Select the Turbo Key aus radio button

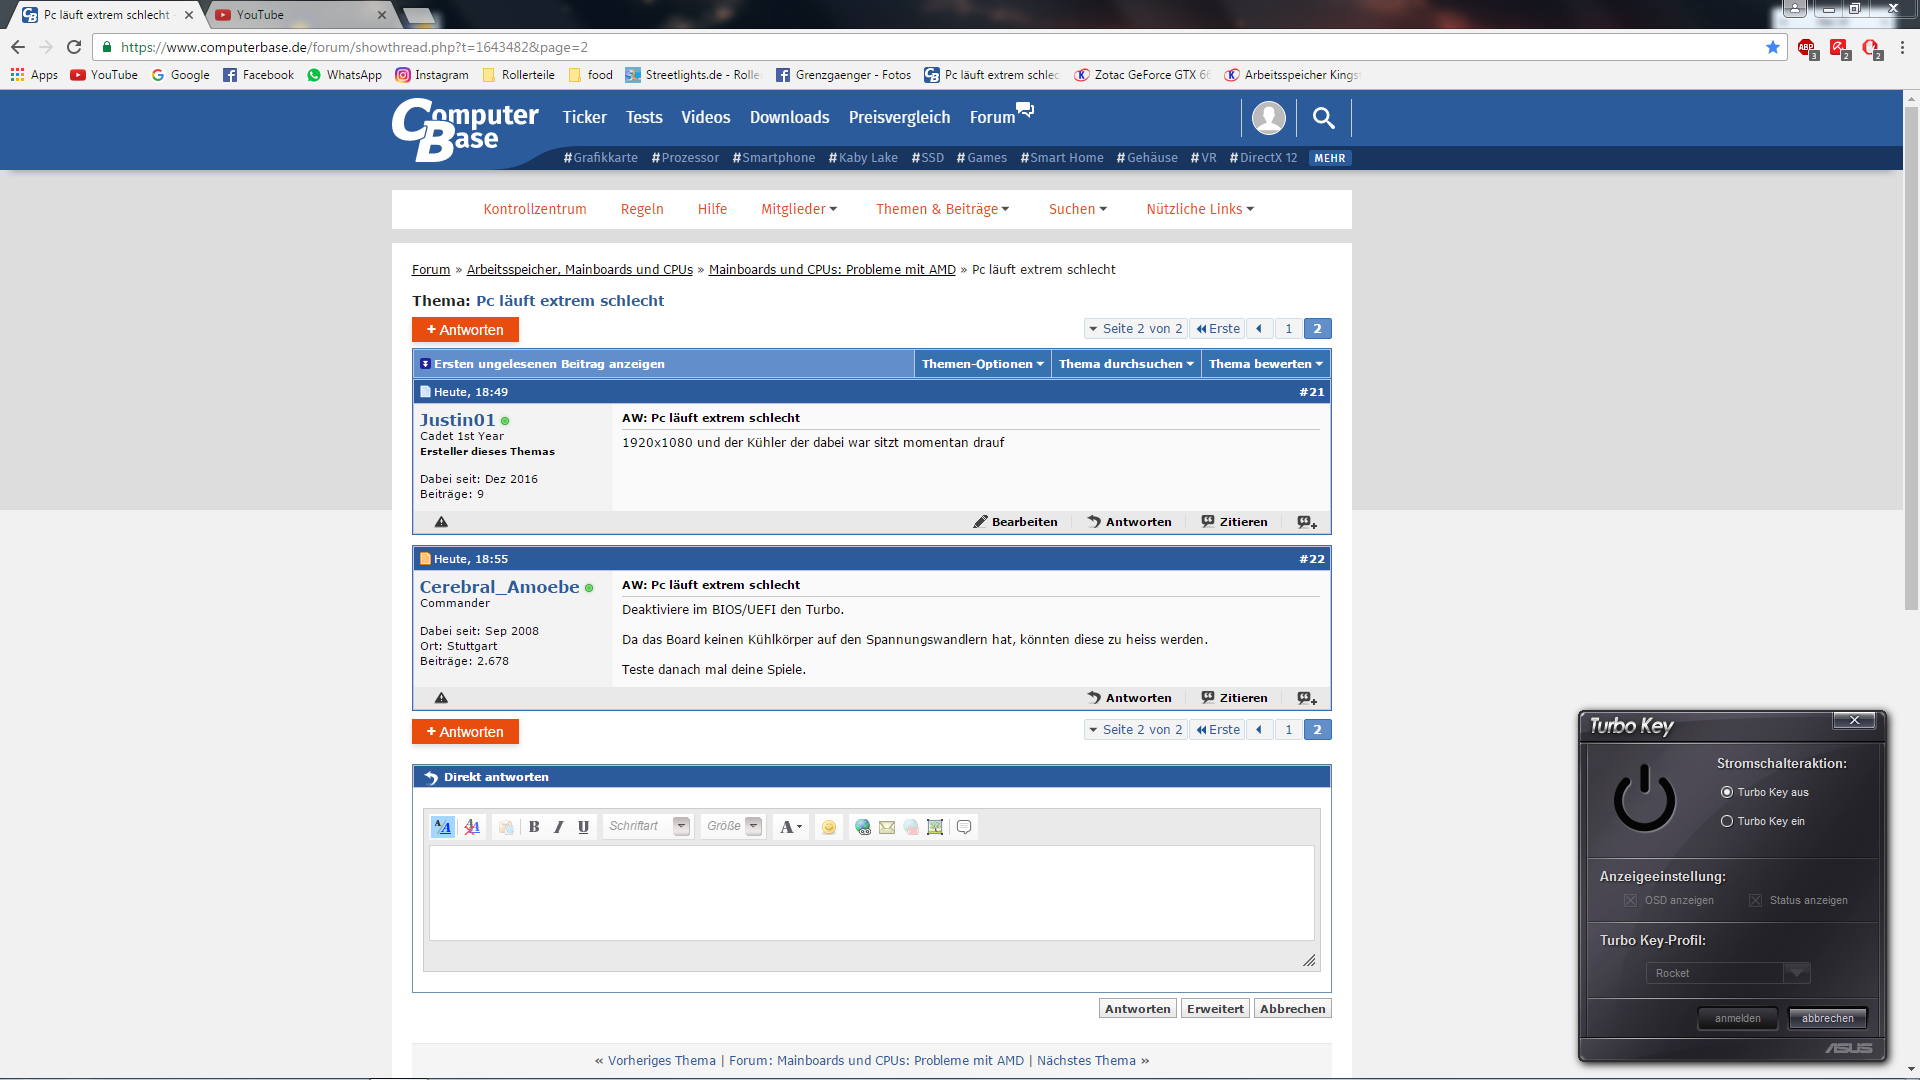point(1727,792)
